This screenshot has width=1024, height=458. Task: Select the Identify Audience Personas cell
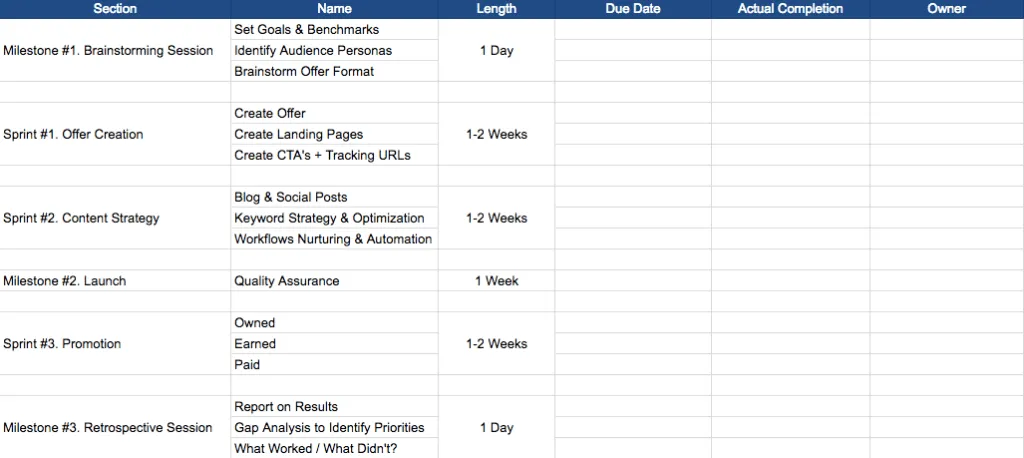point(313,51)
